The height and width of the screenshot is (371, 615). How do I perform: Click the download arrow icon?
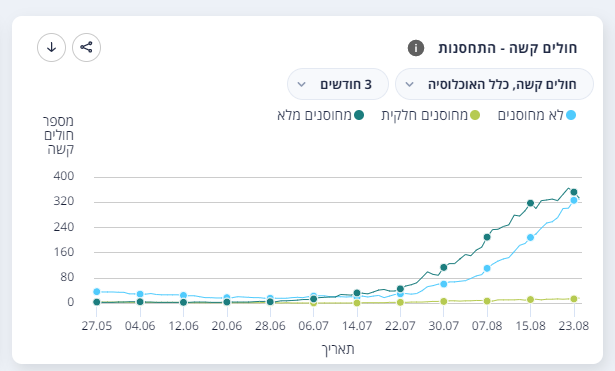[51, 47]
